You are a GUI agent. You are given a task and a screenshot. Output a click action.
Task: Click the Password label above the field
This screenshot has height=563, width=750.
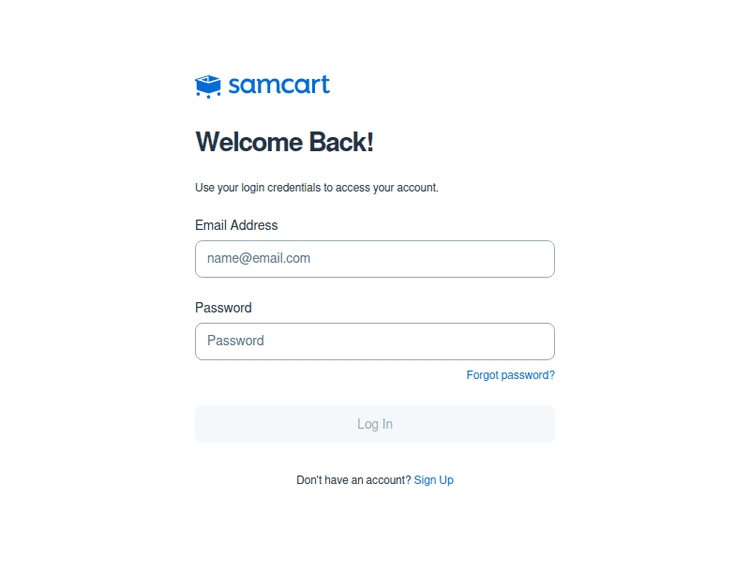223,307
